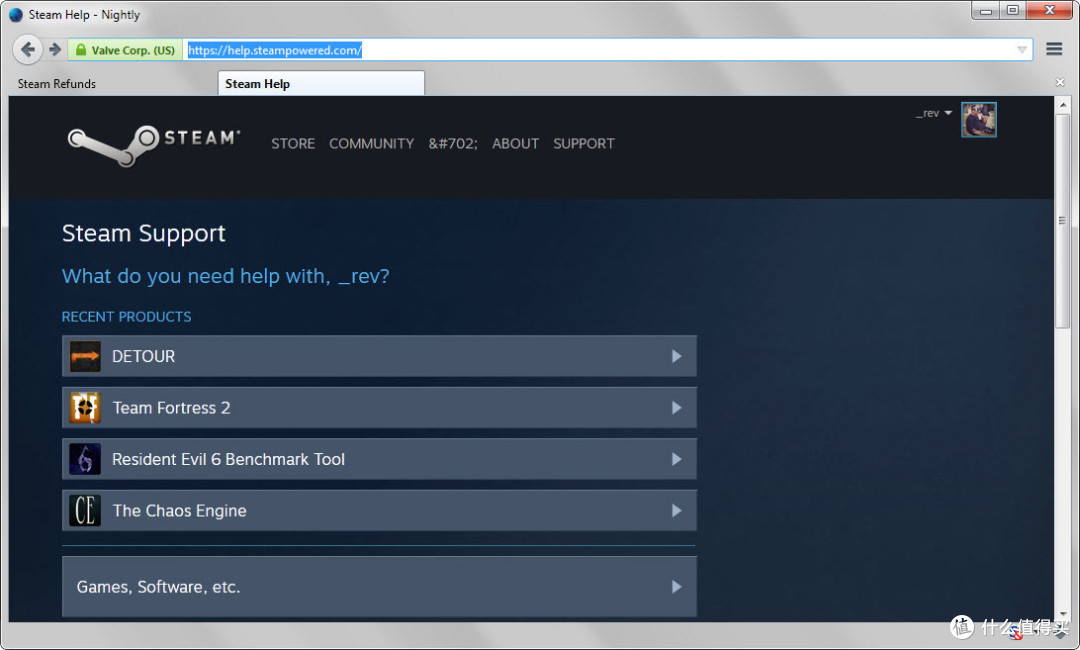Expand the Games, Software, etc. arrow
Screen dimensions: 1080x650
(676, 587)
